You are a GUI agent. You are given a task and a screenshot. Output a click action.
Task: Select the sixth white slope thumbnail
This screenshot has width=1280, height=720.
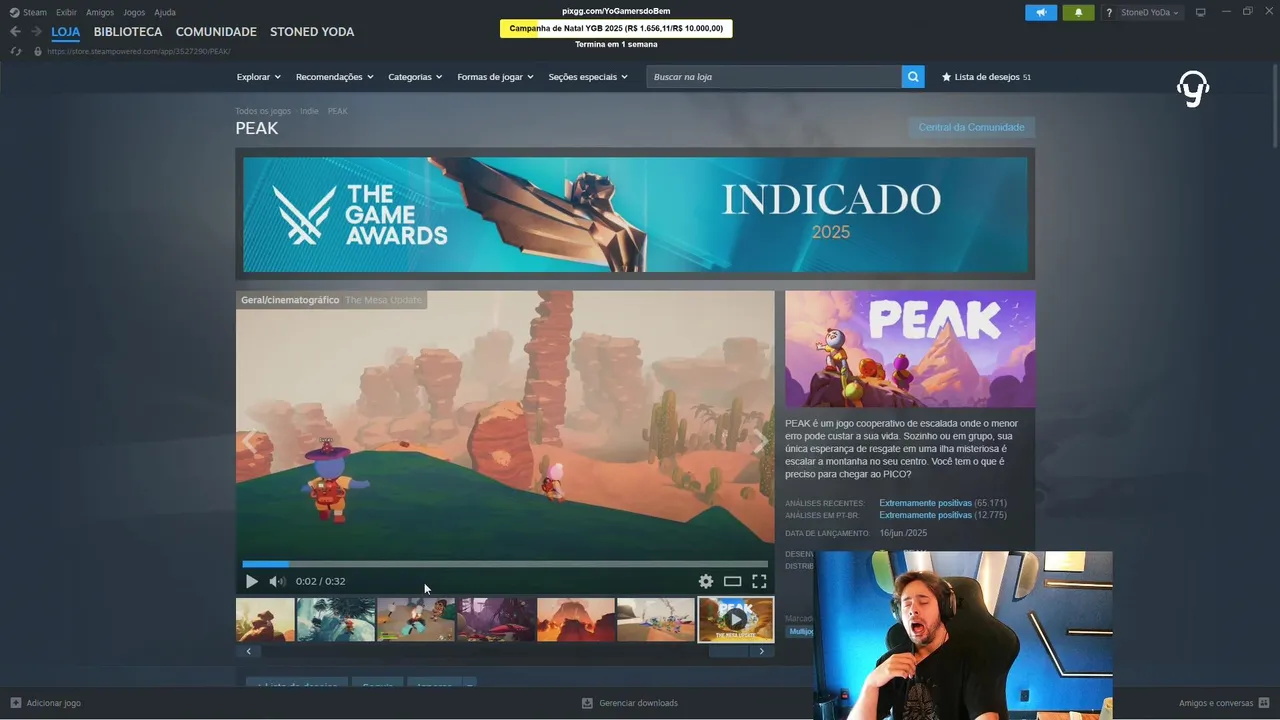656,619
